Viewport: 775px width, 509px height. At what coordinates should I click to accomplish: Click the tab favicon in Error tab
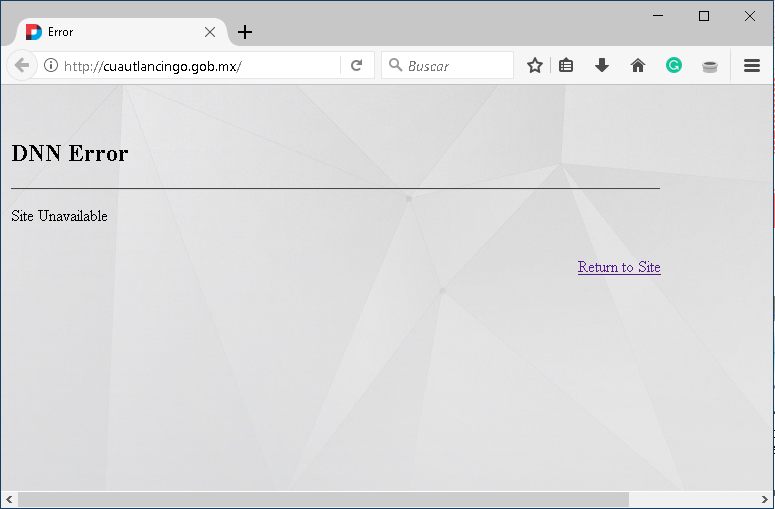[x=34, y=32]
